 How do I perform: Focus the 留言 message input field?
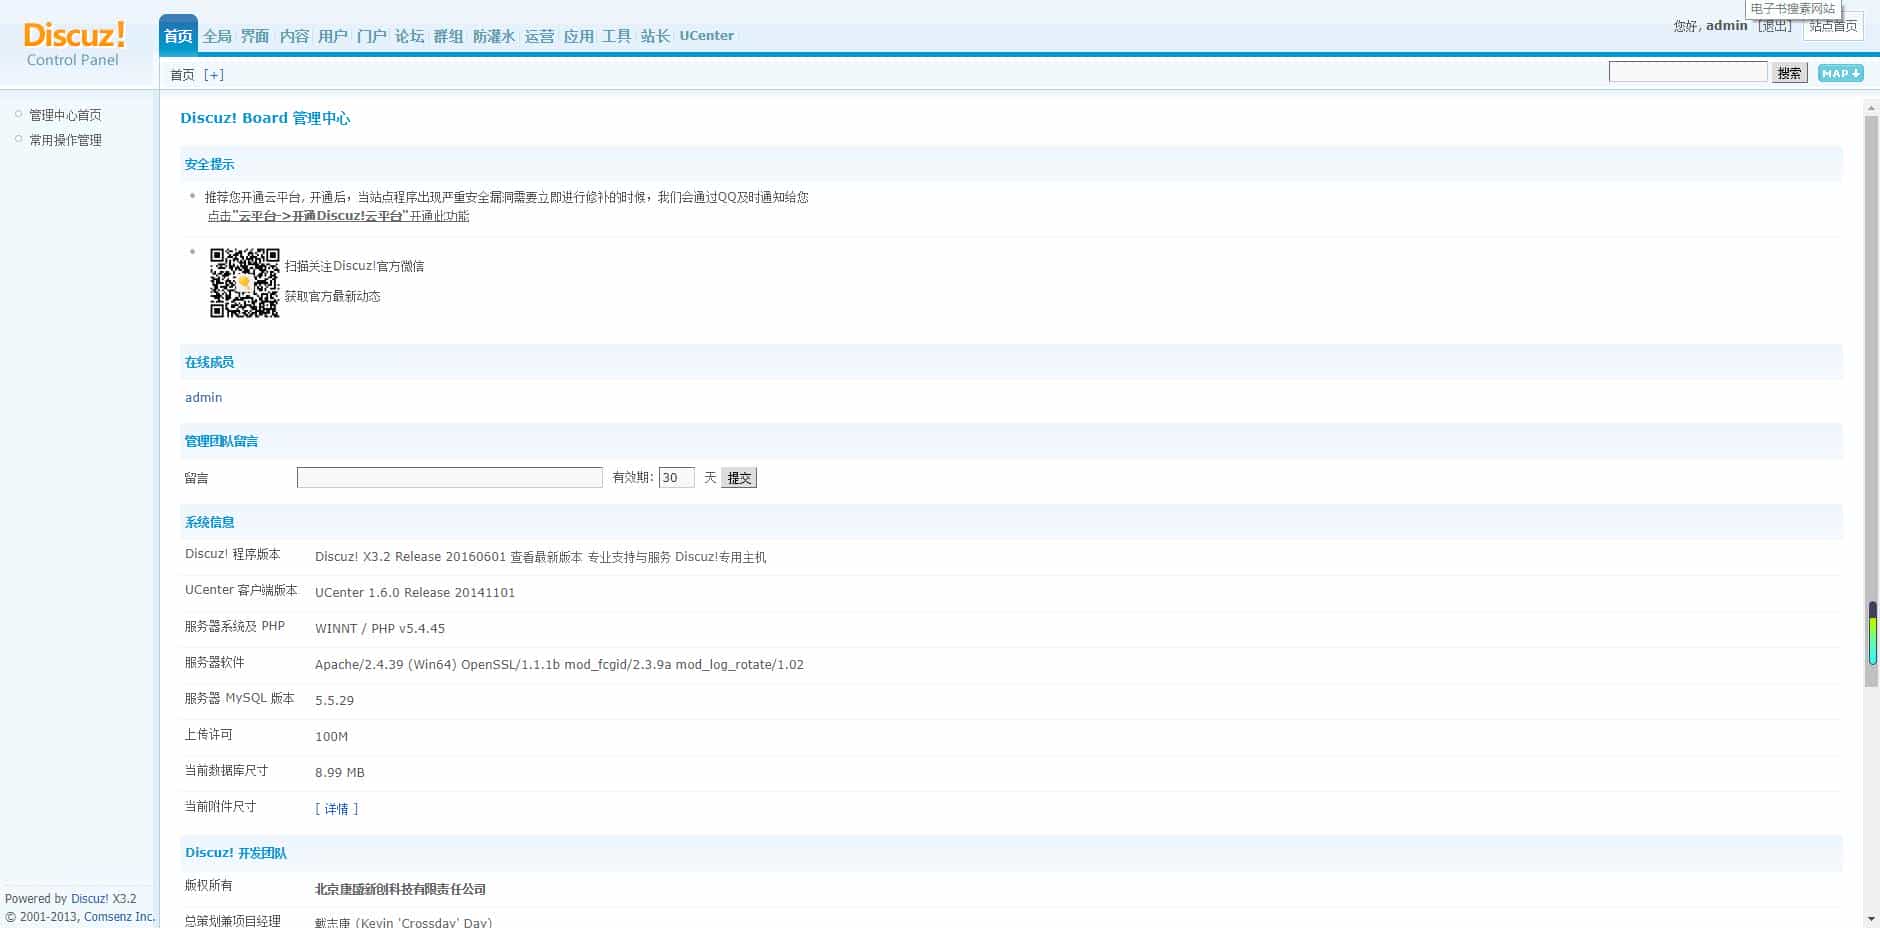click(450, 478)
